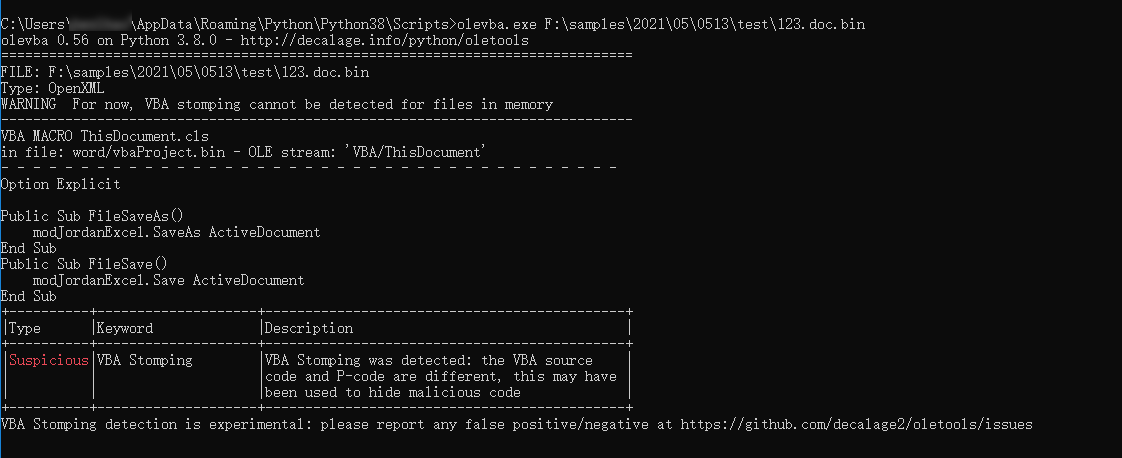
Task: Click the red Suspicious label
Action: click(49, 361)
